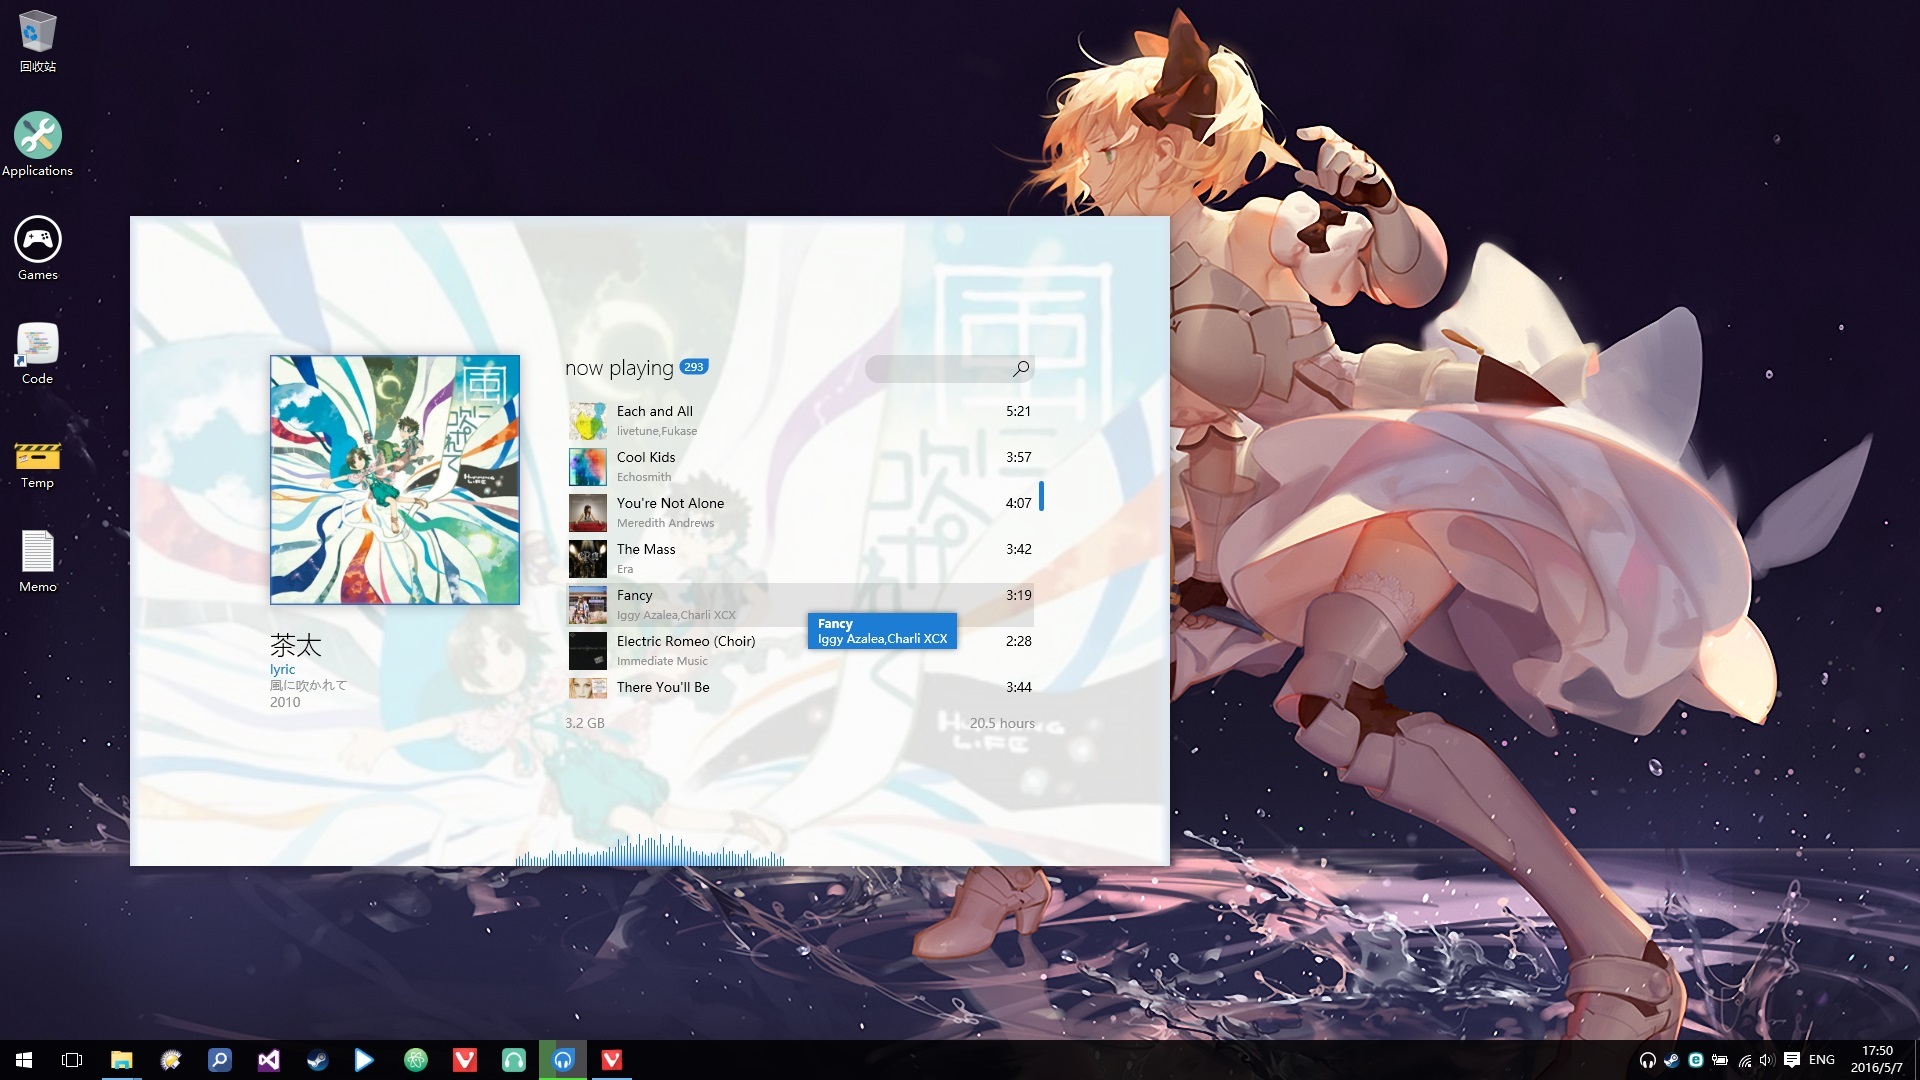Click the 293 track count badge

click(x=694, y=367)
